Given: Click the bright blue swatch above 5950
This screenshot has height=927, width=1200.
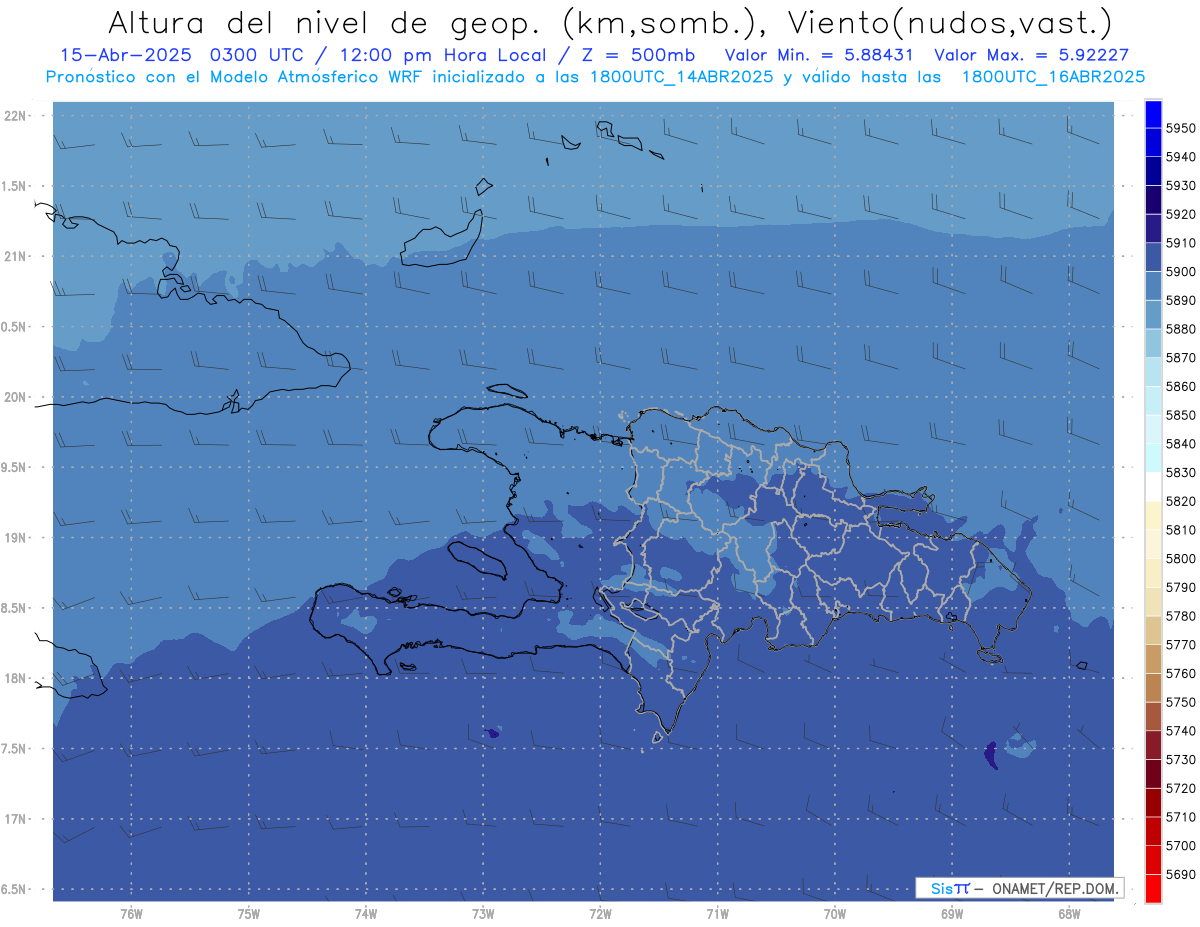Looking at the screenshot, I should 1153,113.
